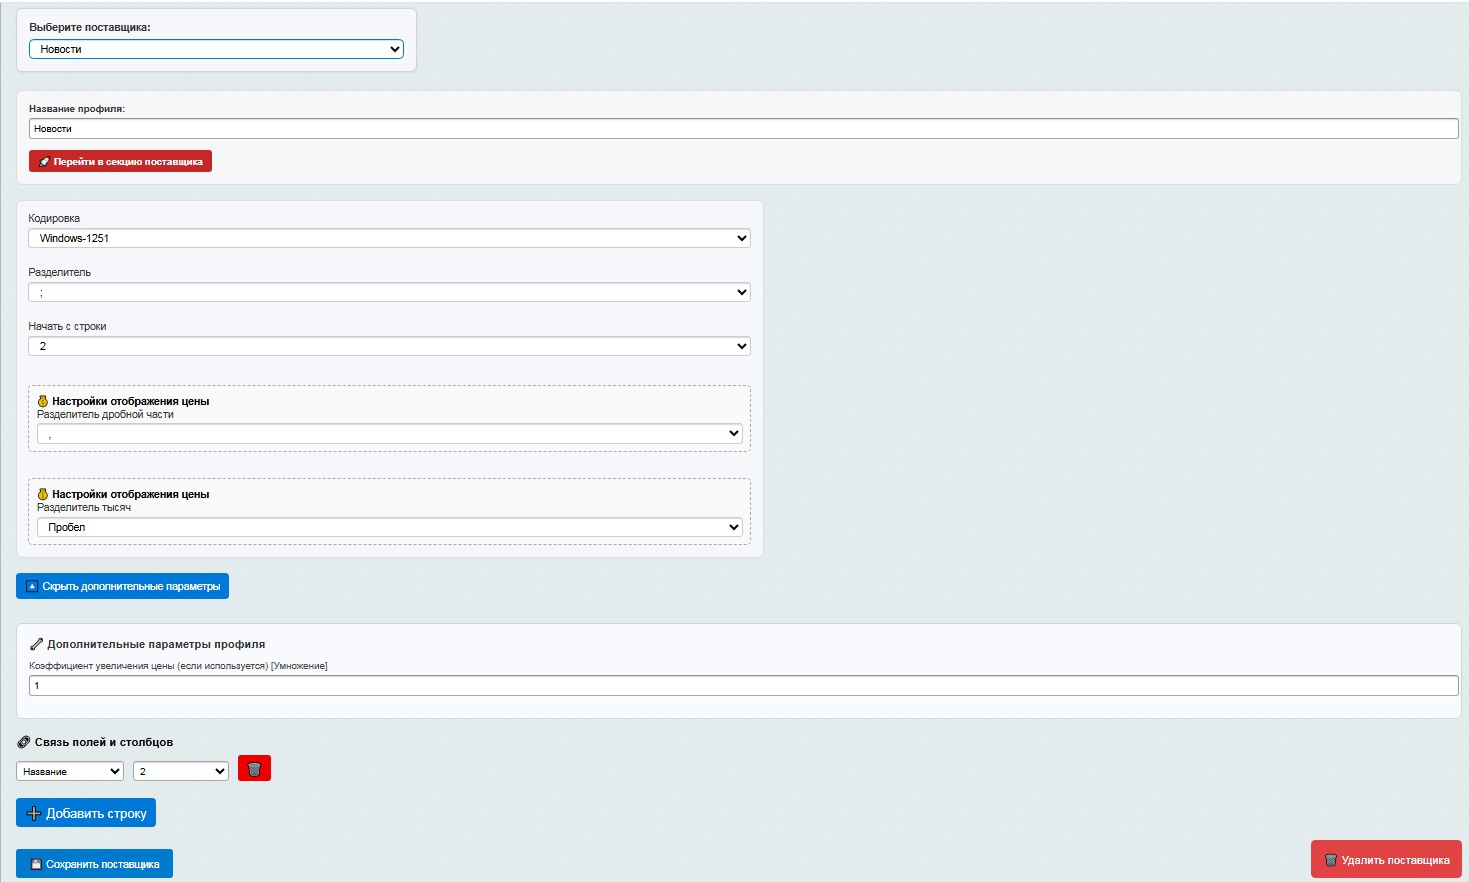This screenshot has width=1469, height=882.
Task: Expand the Начать с строки dropdown
Action: pyautogui.click(x=389, y=346)
